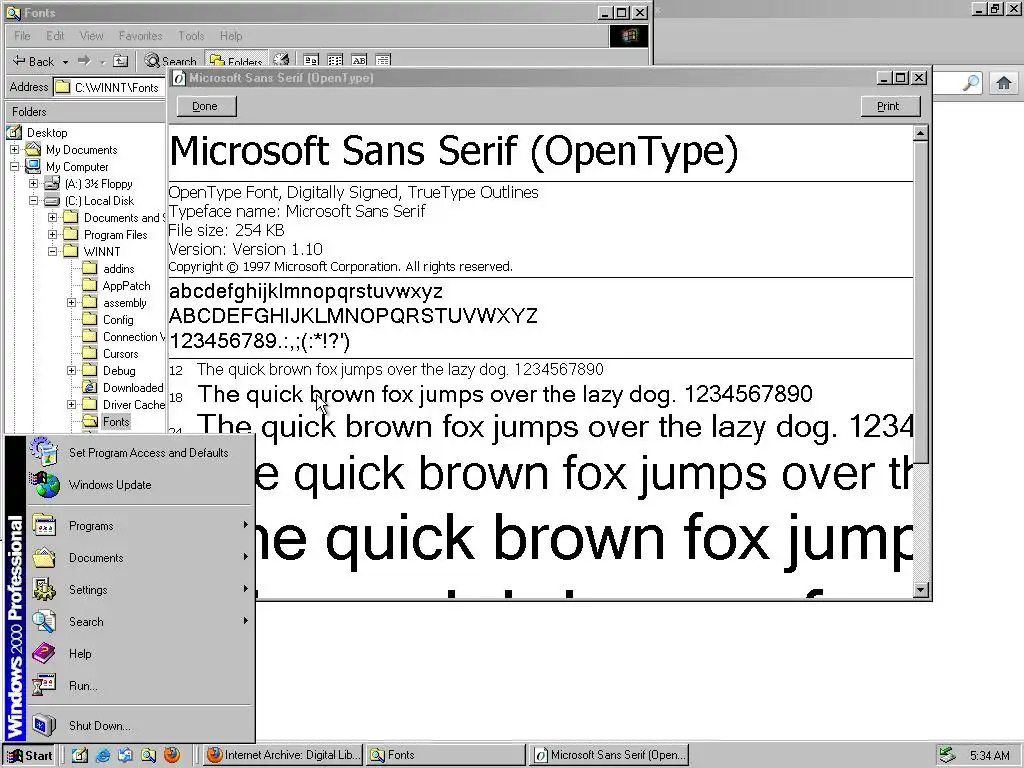Launch Firefox from Quick Launch
This screenshot has width=1024, height=768.
click(x=172, y=755)
